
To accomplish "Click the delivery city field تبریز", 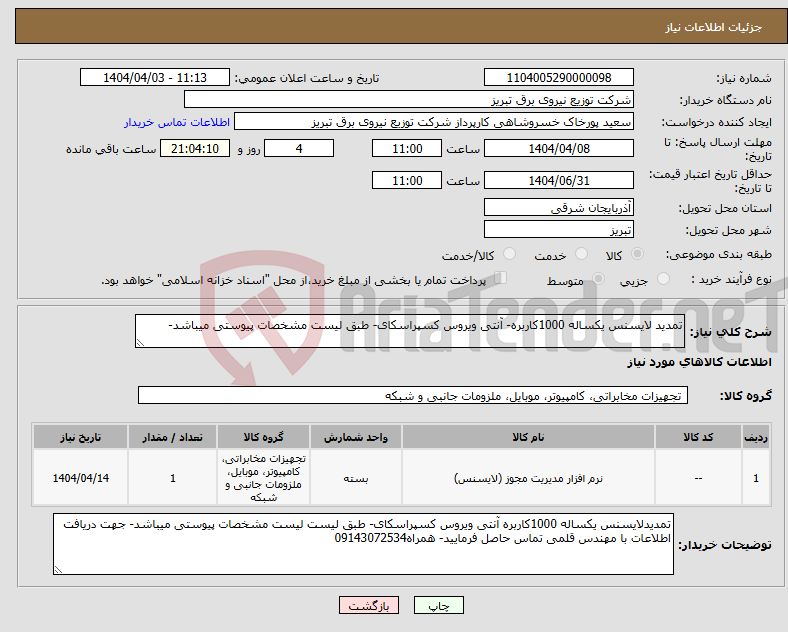I will [x=558, y=229].
